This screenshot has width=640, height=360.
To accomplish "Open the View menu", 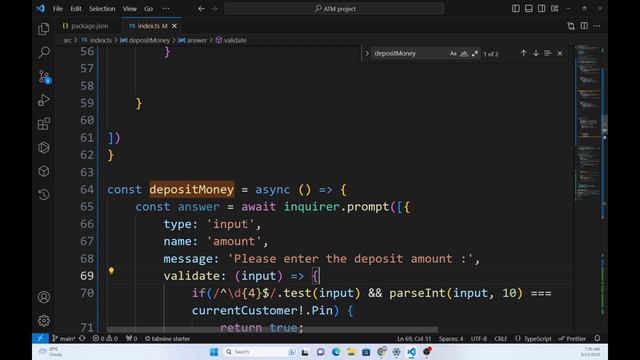I will (x=130, y=9).
